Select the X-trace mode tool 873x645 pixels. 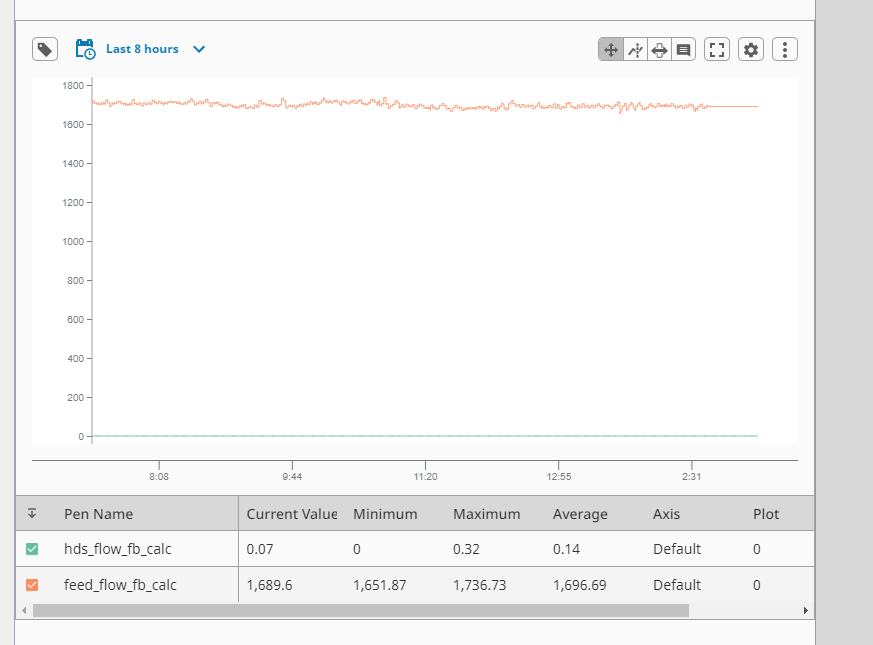[x=635, y=50]
